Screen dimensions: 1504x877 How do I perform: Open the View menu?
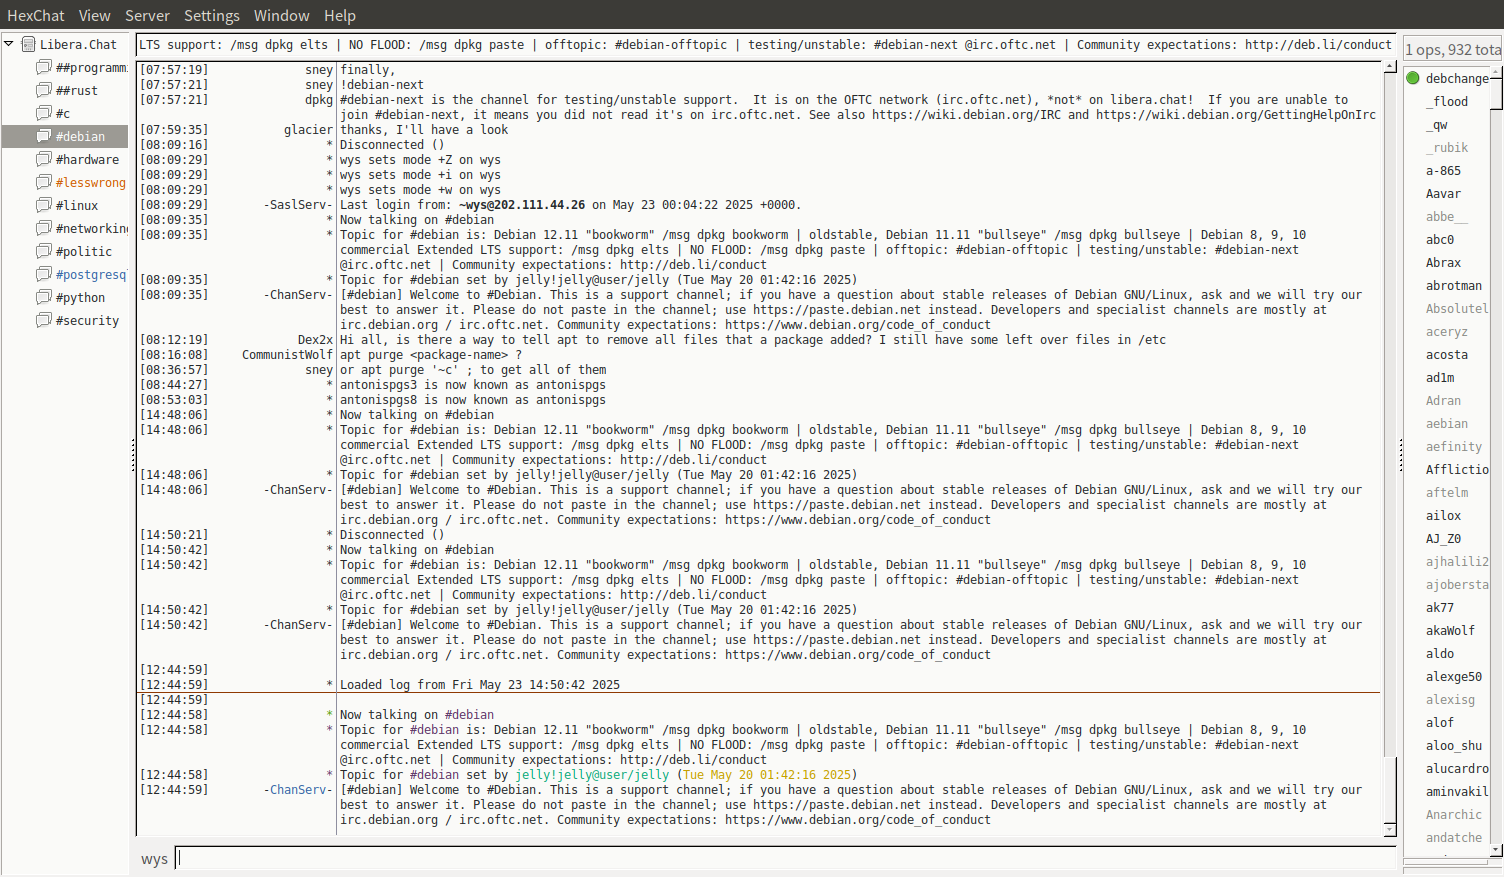tap(94, 16)
